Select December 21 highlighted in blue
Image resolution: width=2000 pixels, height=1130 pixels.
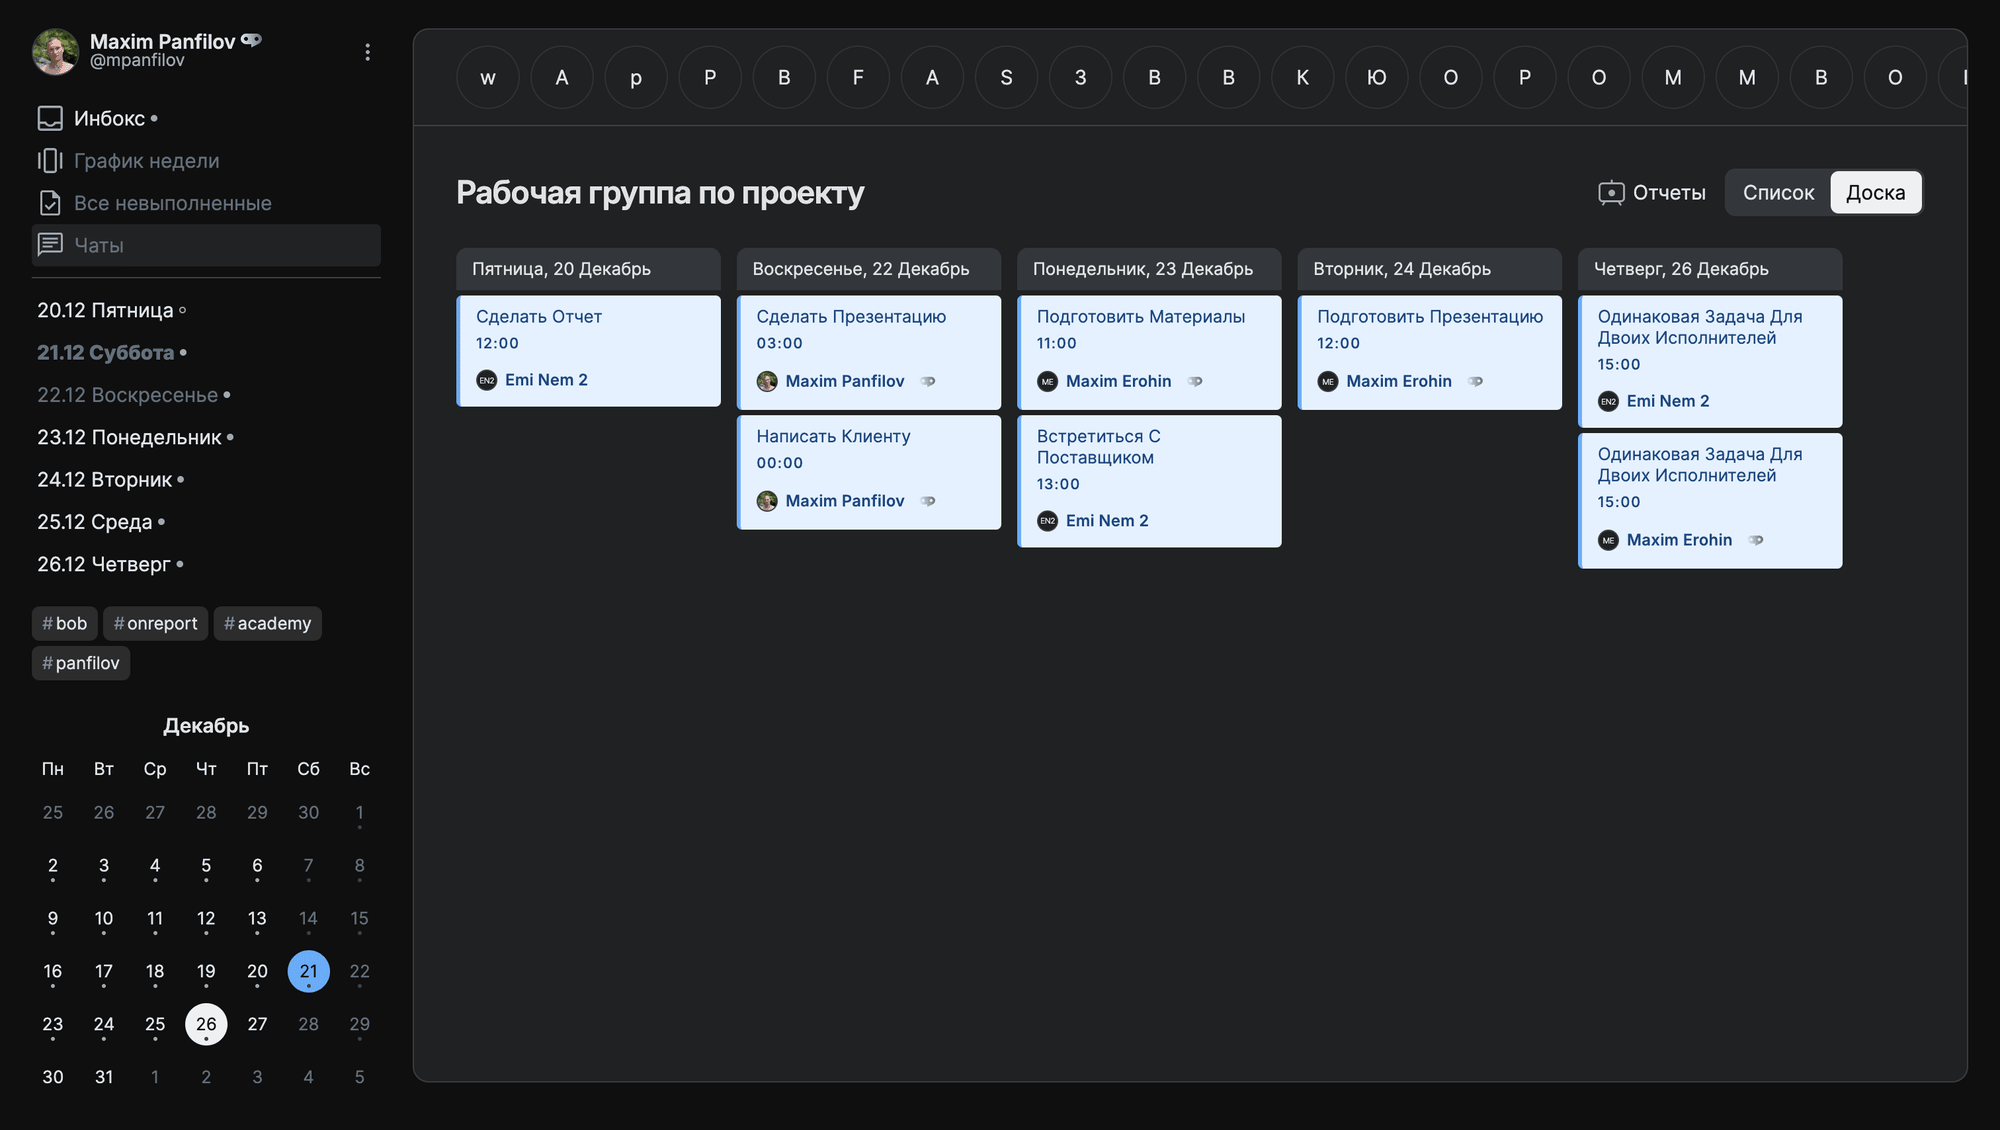[308, 971]
